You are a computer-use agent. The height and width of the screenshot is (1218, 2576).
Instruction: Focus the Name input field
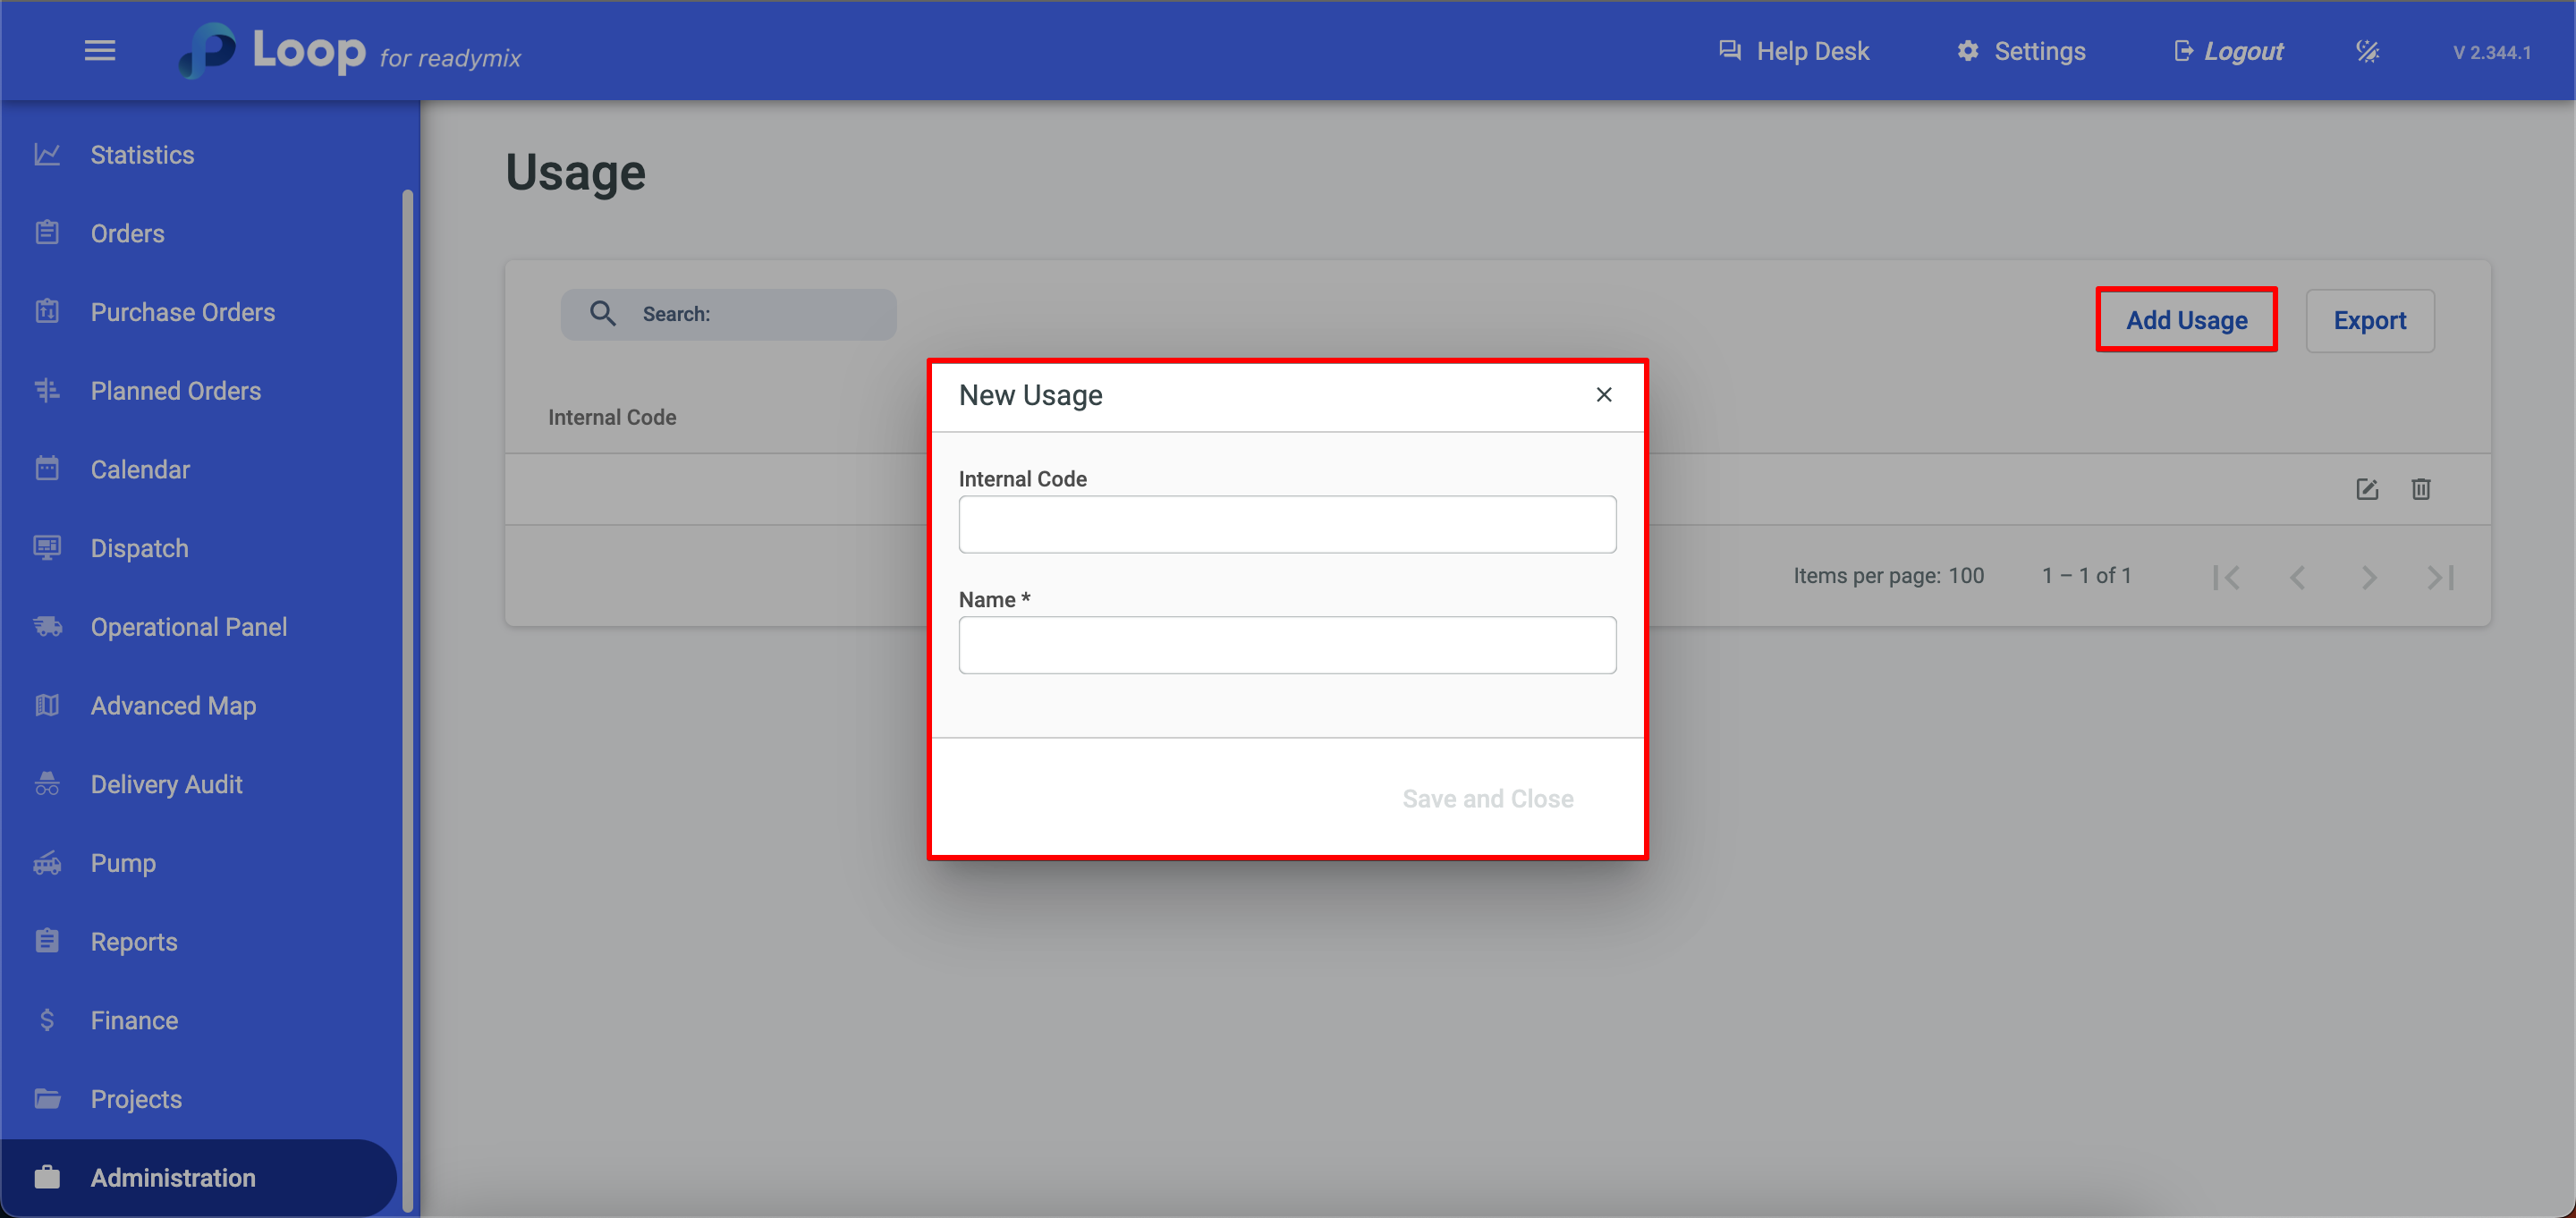[1286, 645]
